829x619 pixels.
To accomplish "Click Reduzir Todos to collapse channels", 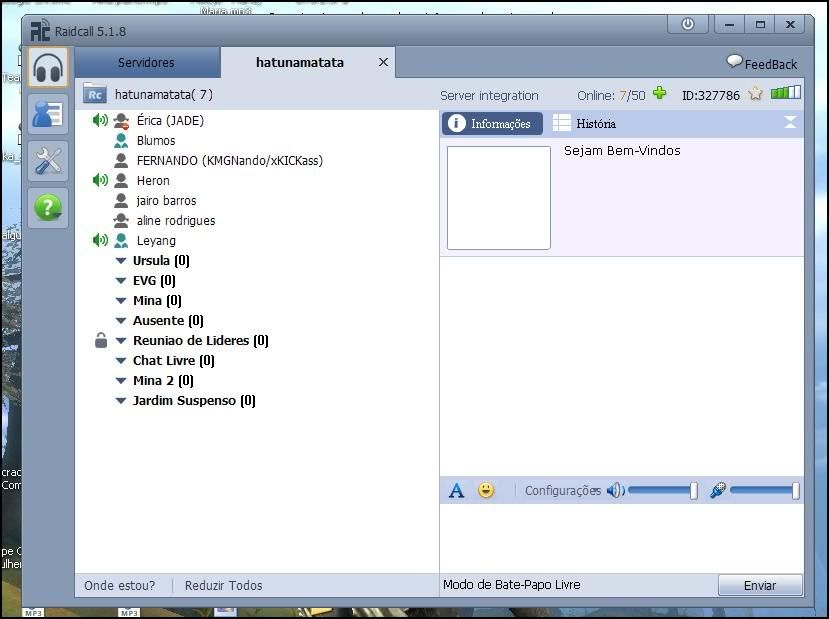I will tap(223, 585).
